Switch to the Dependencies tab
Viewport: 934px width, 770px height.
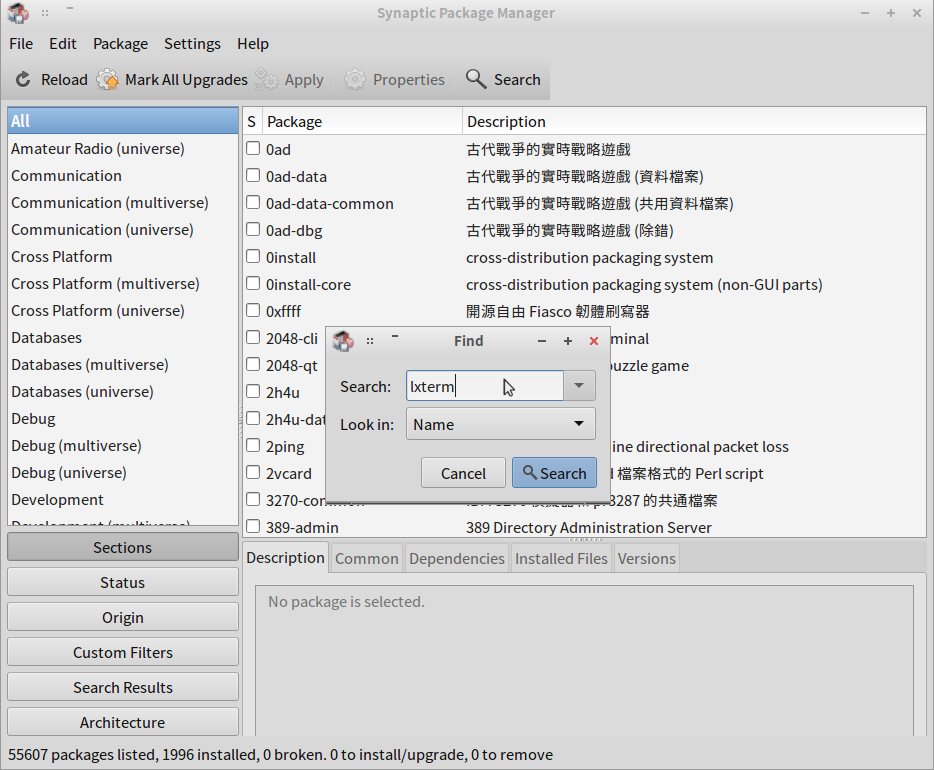pyautogui.click(x=457, y=559)
